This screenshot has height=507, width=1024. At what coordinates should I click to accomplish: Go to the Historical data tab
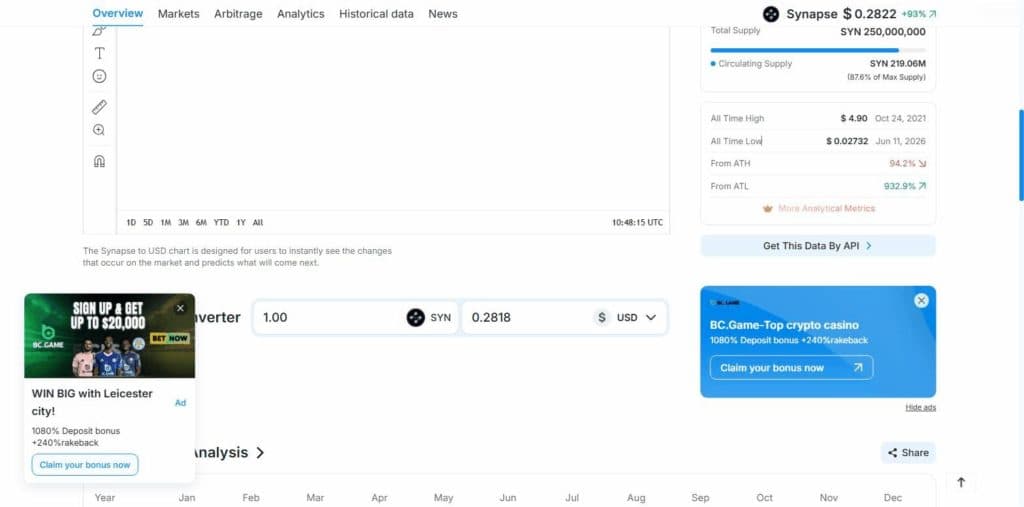coord(376,14)
